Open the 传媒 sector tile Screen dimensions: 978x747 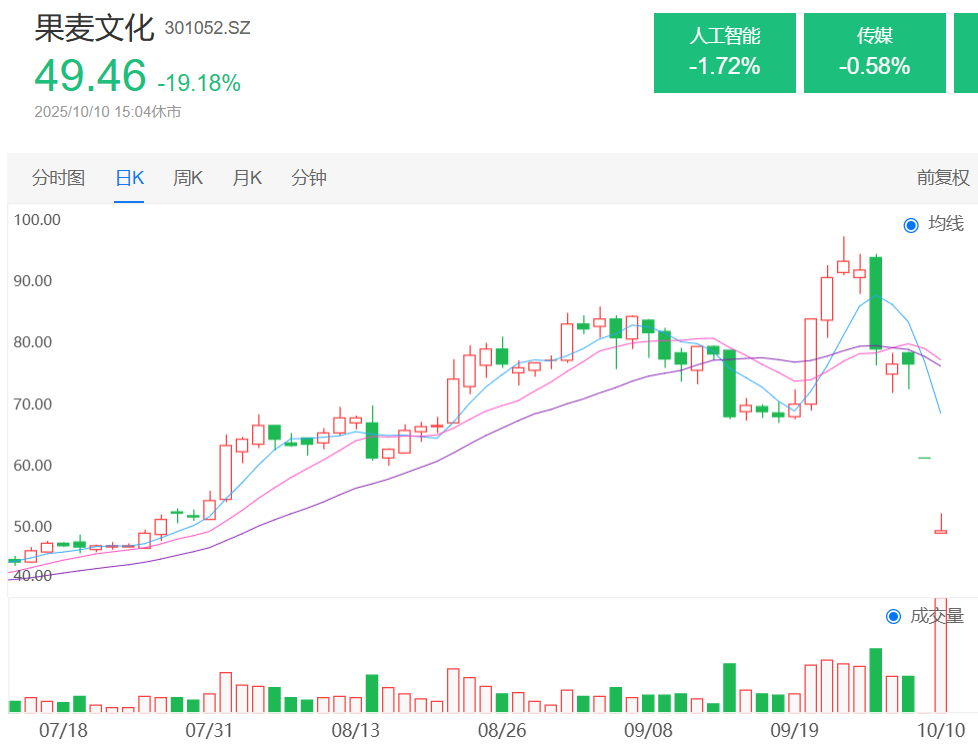(874, 52)
